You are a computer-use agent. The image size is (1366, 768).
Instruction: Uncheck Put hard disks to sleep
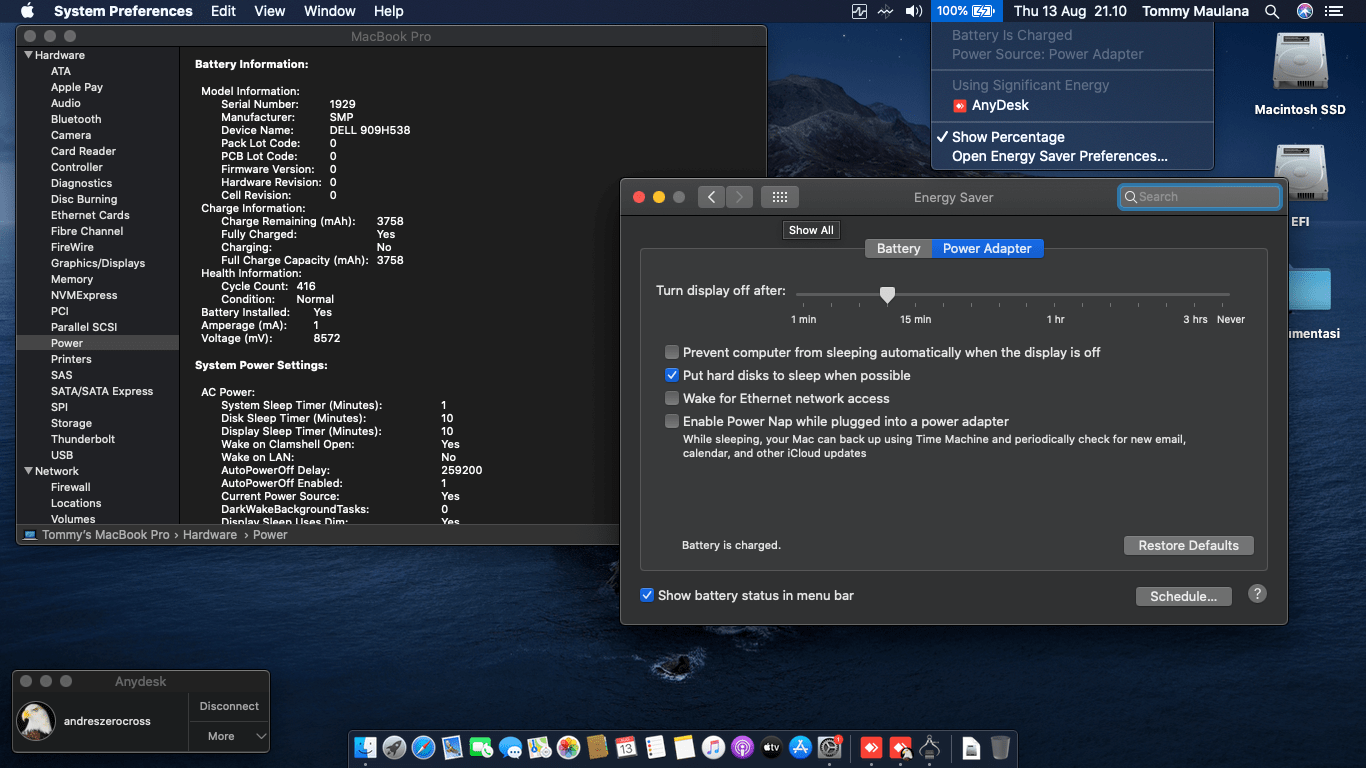(673, 375)
